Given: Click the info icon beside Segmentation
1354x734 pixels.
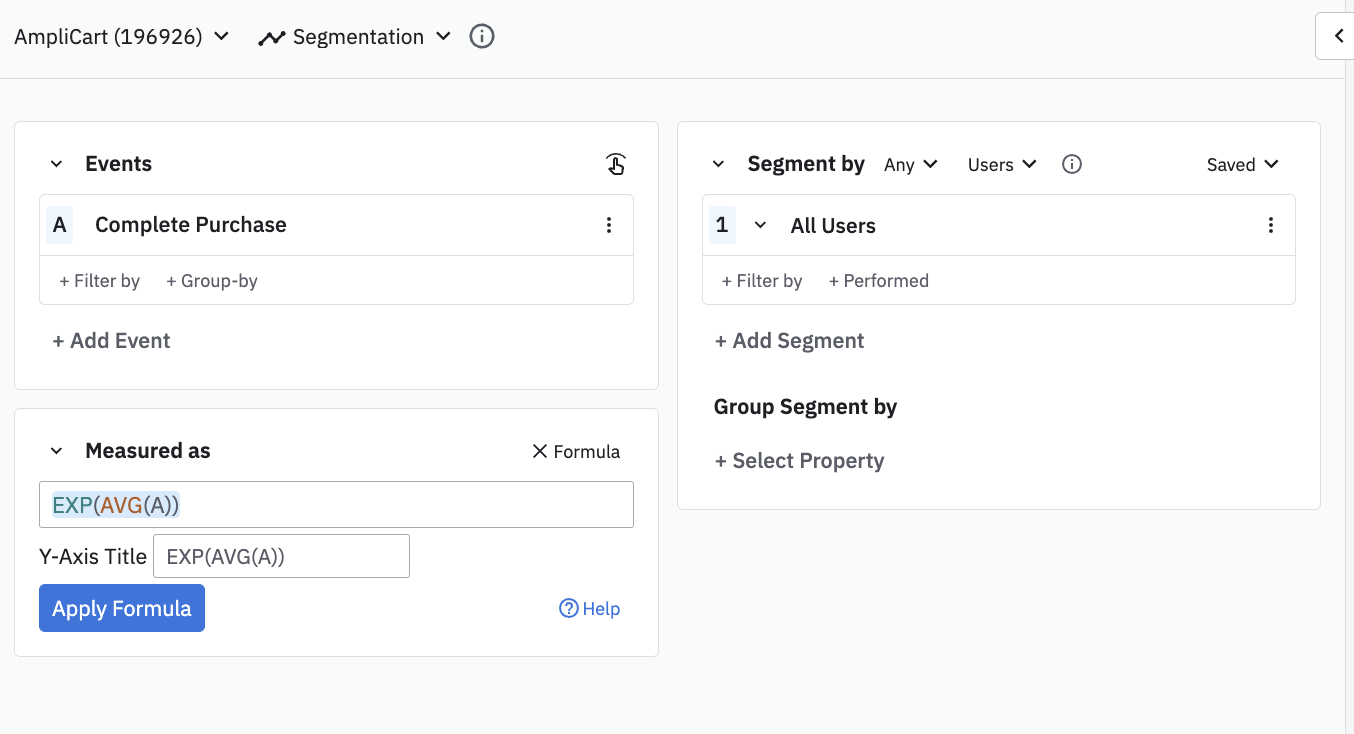Looking at the screenshot, I should coord(482,37).
